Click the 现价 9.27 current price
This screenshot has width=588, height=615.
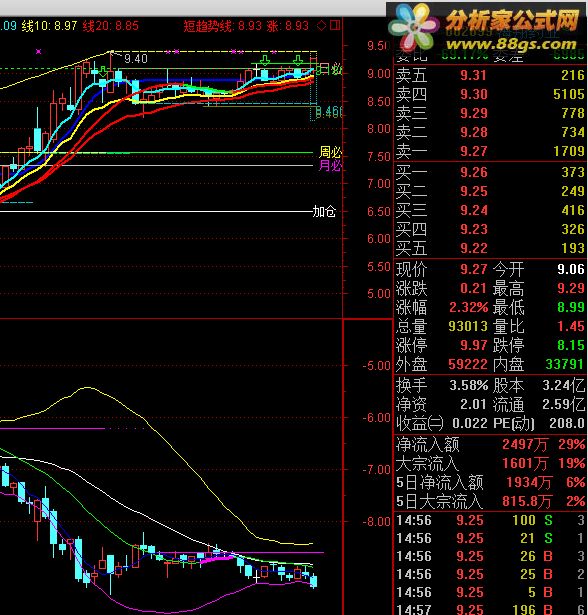click(x=473, y=269)
